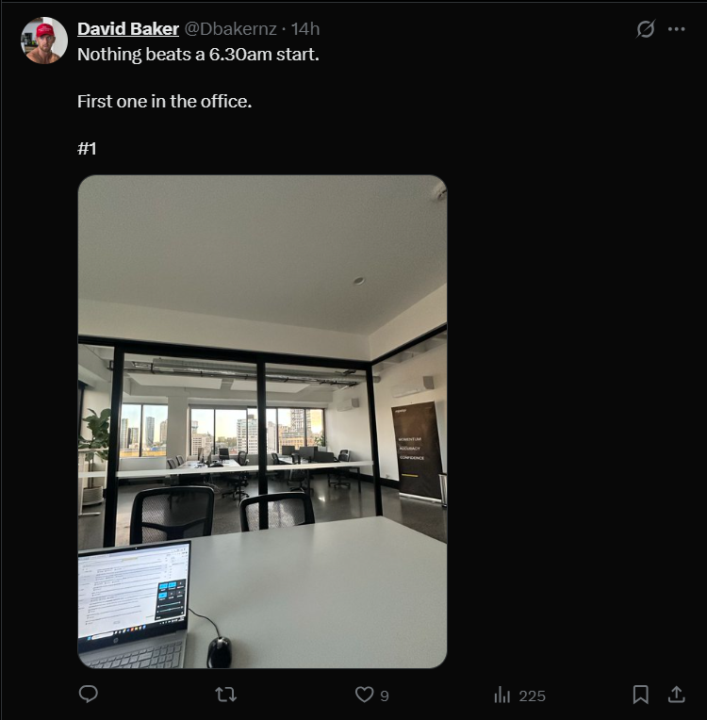707x720 pixels.
Task: Click the line 'First one in the office.'
Action: pos(164,101)
